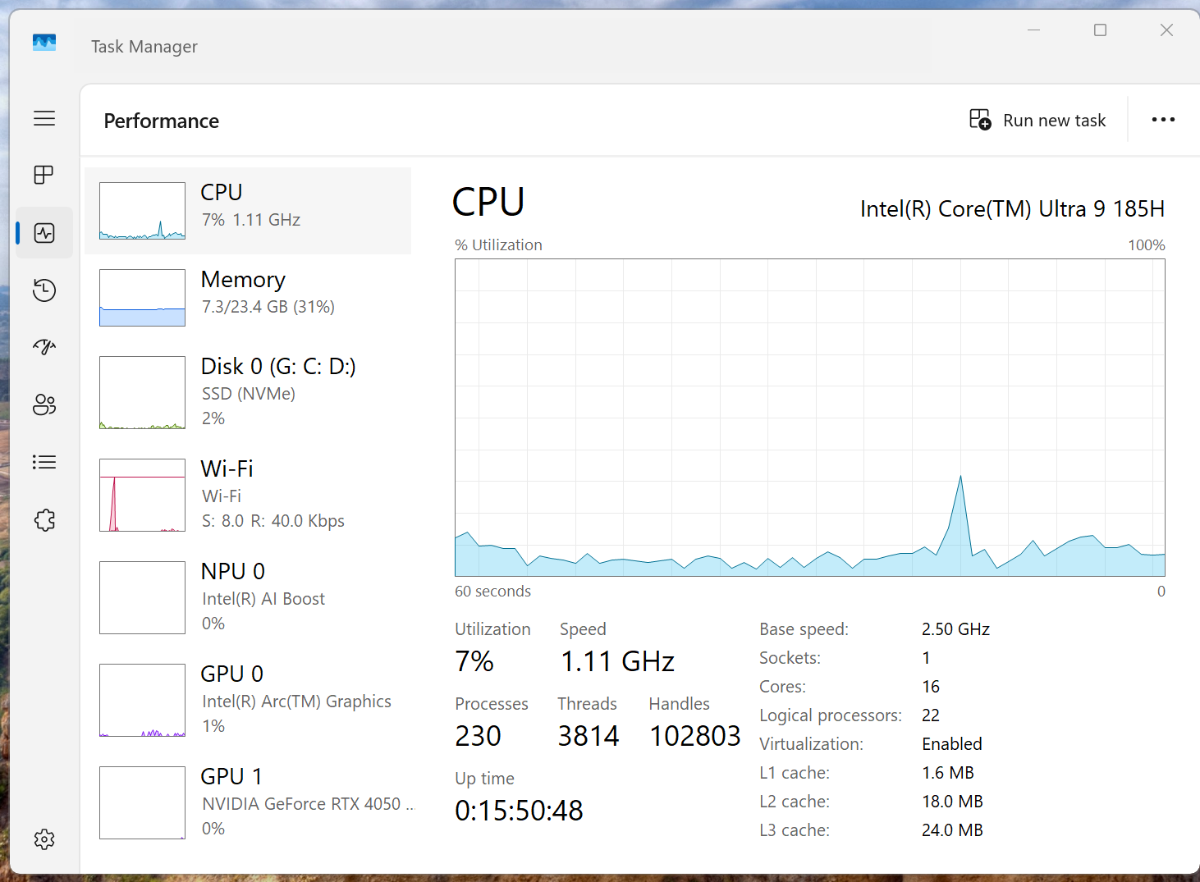Click the CPU utilization graph area
This screenshot has width=1200, height=882.
click(x=809, y=417)
